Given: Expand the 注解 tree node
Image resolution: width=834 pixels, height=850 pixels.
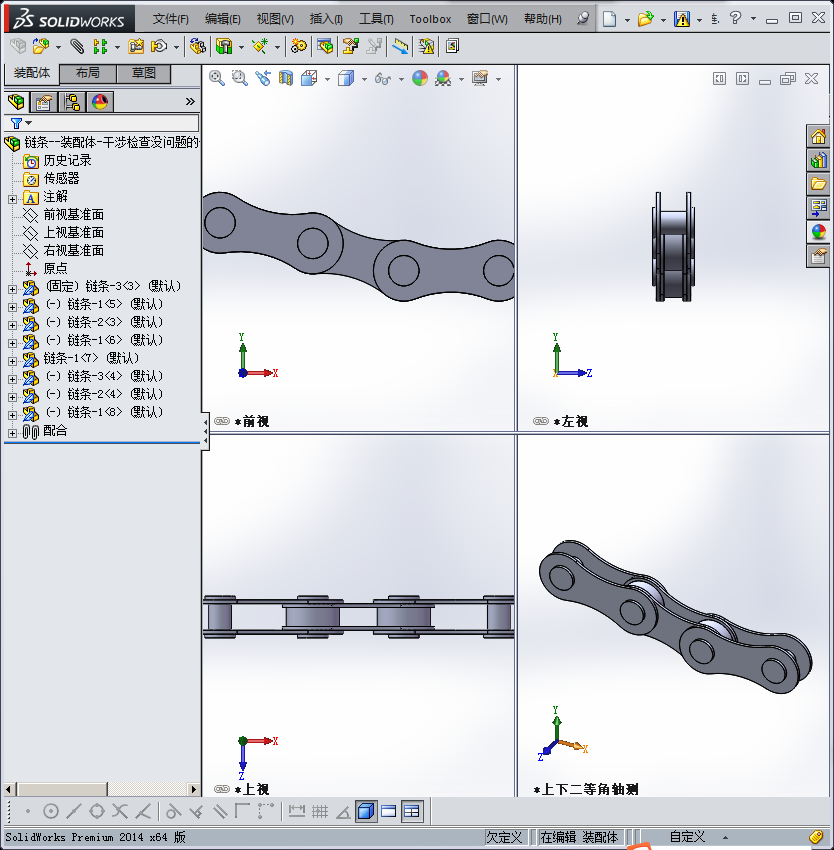Looking at the screenshot, I should pos(12,199).
